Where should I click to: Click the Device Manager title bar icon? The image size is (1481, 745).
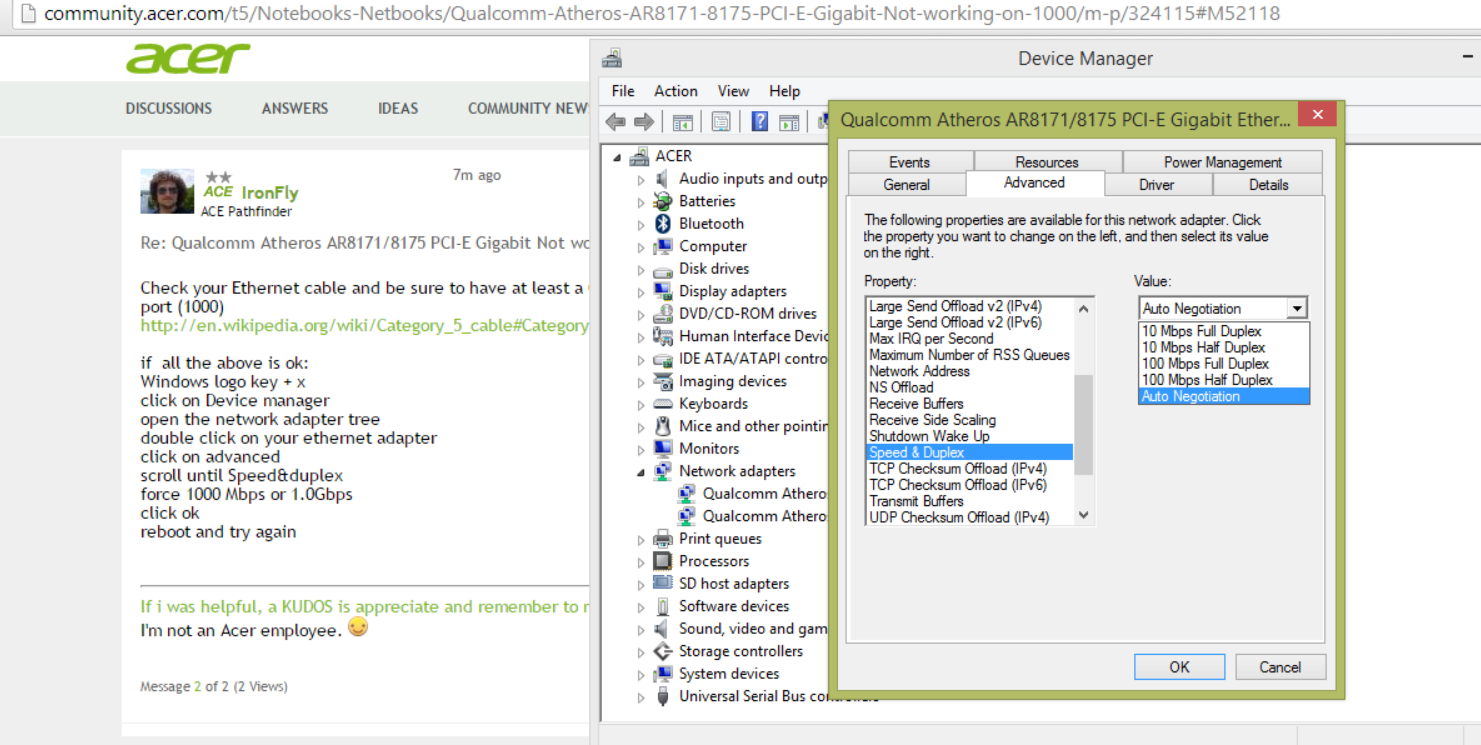[x=612, y=58]
